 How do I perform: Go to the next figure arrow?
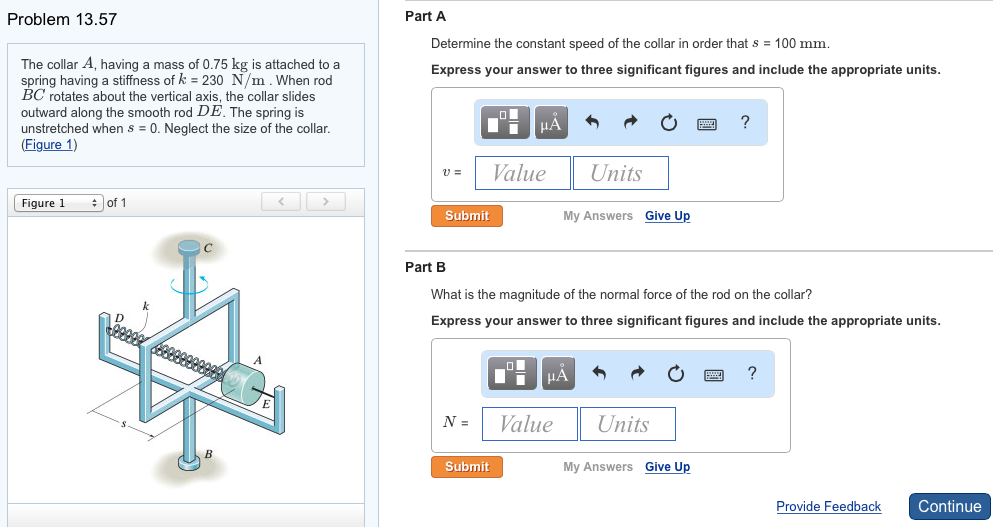(325, 203)
